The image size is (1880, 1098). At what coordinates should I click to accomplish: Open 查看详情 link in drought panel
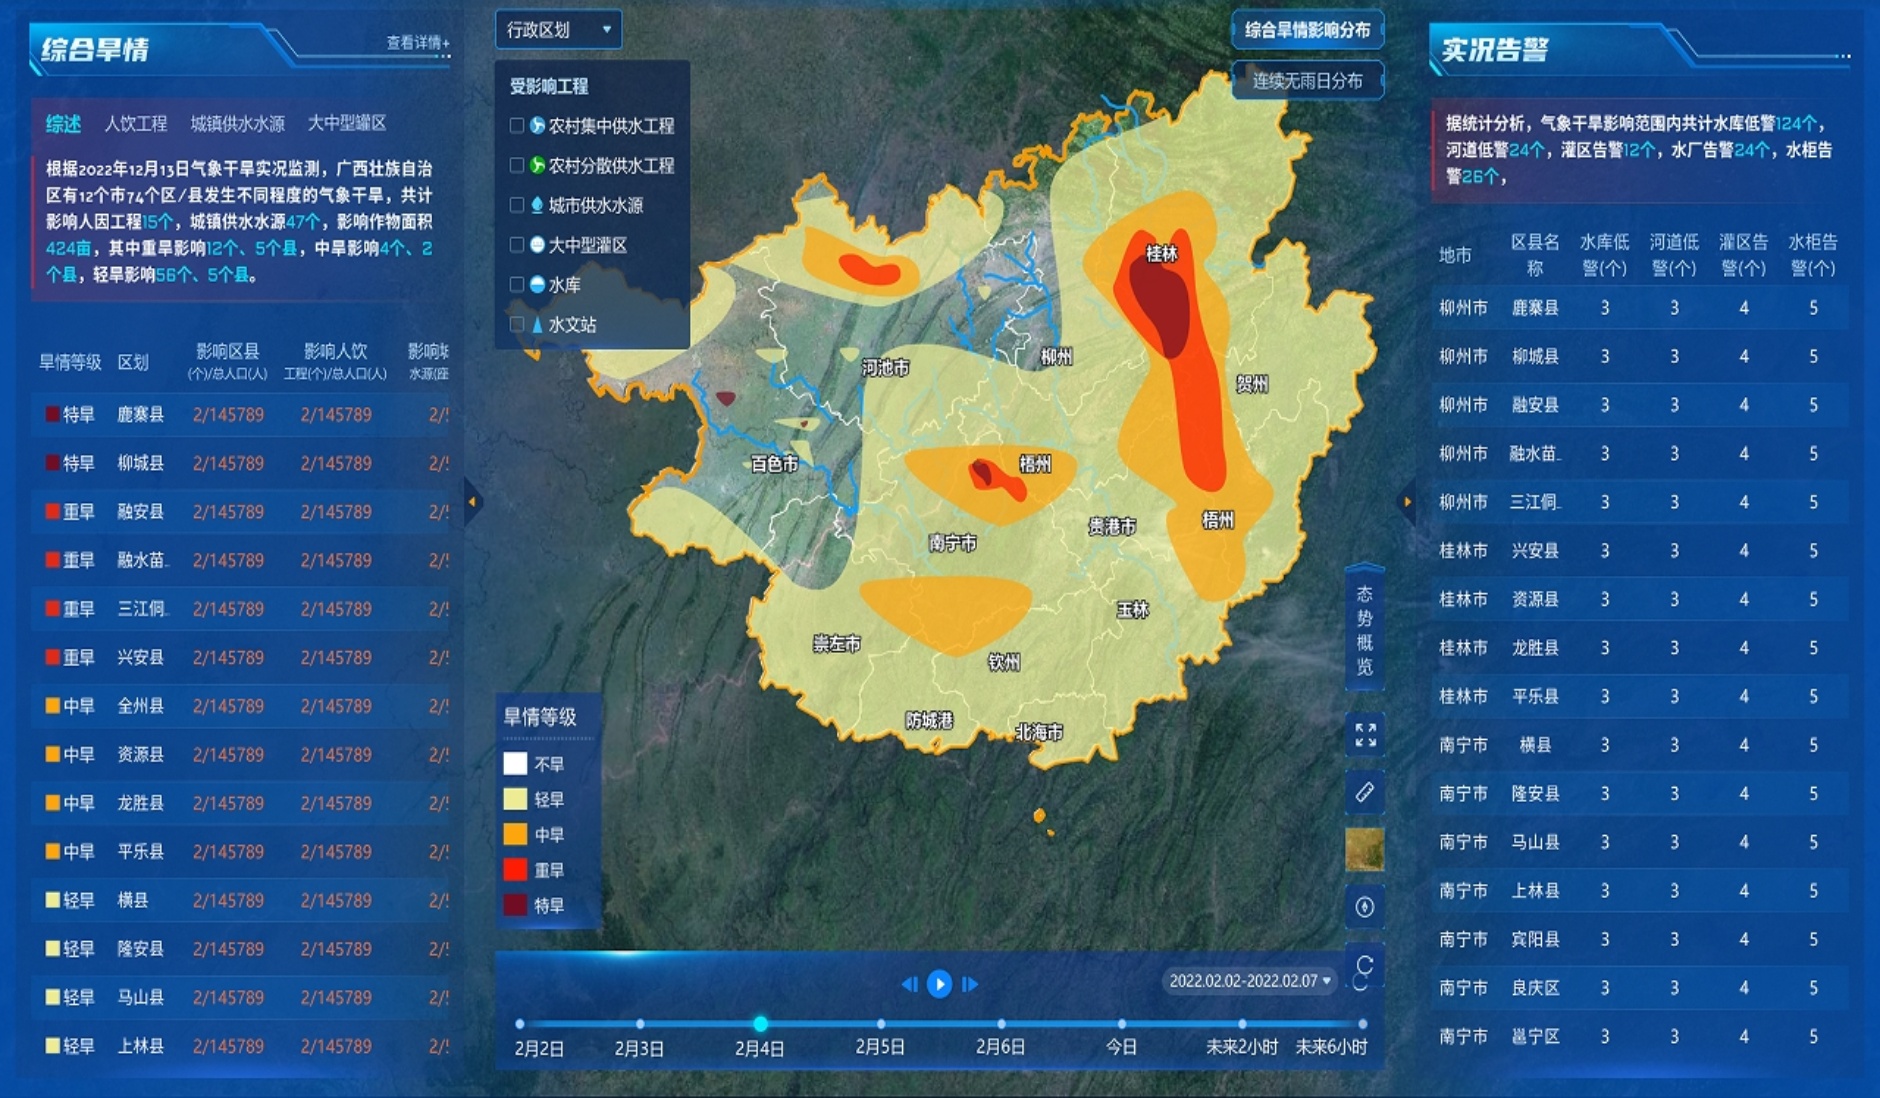point(417,43)
